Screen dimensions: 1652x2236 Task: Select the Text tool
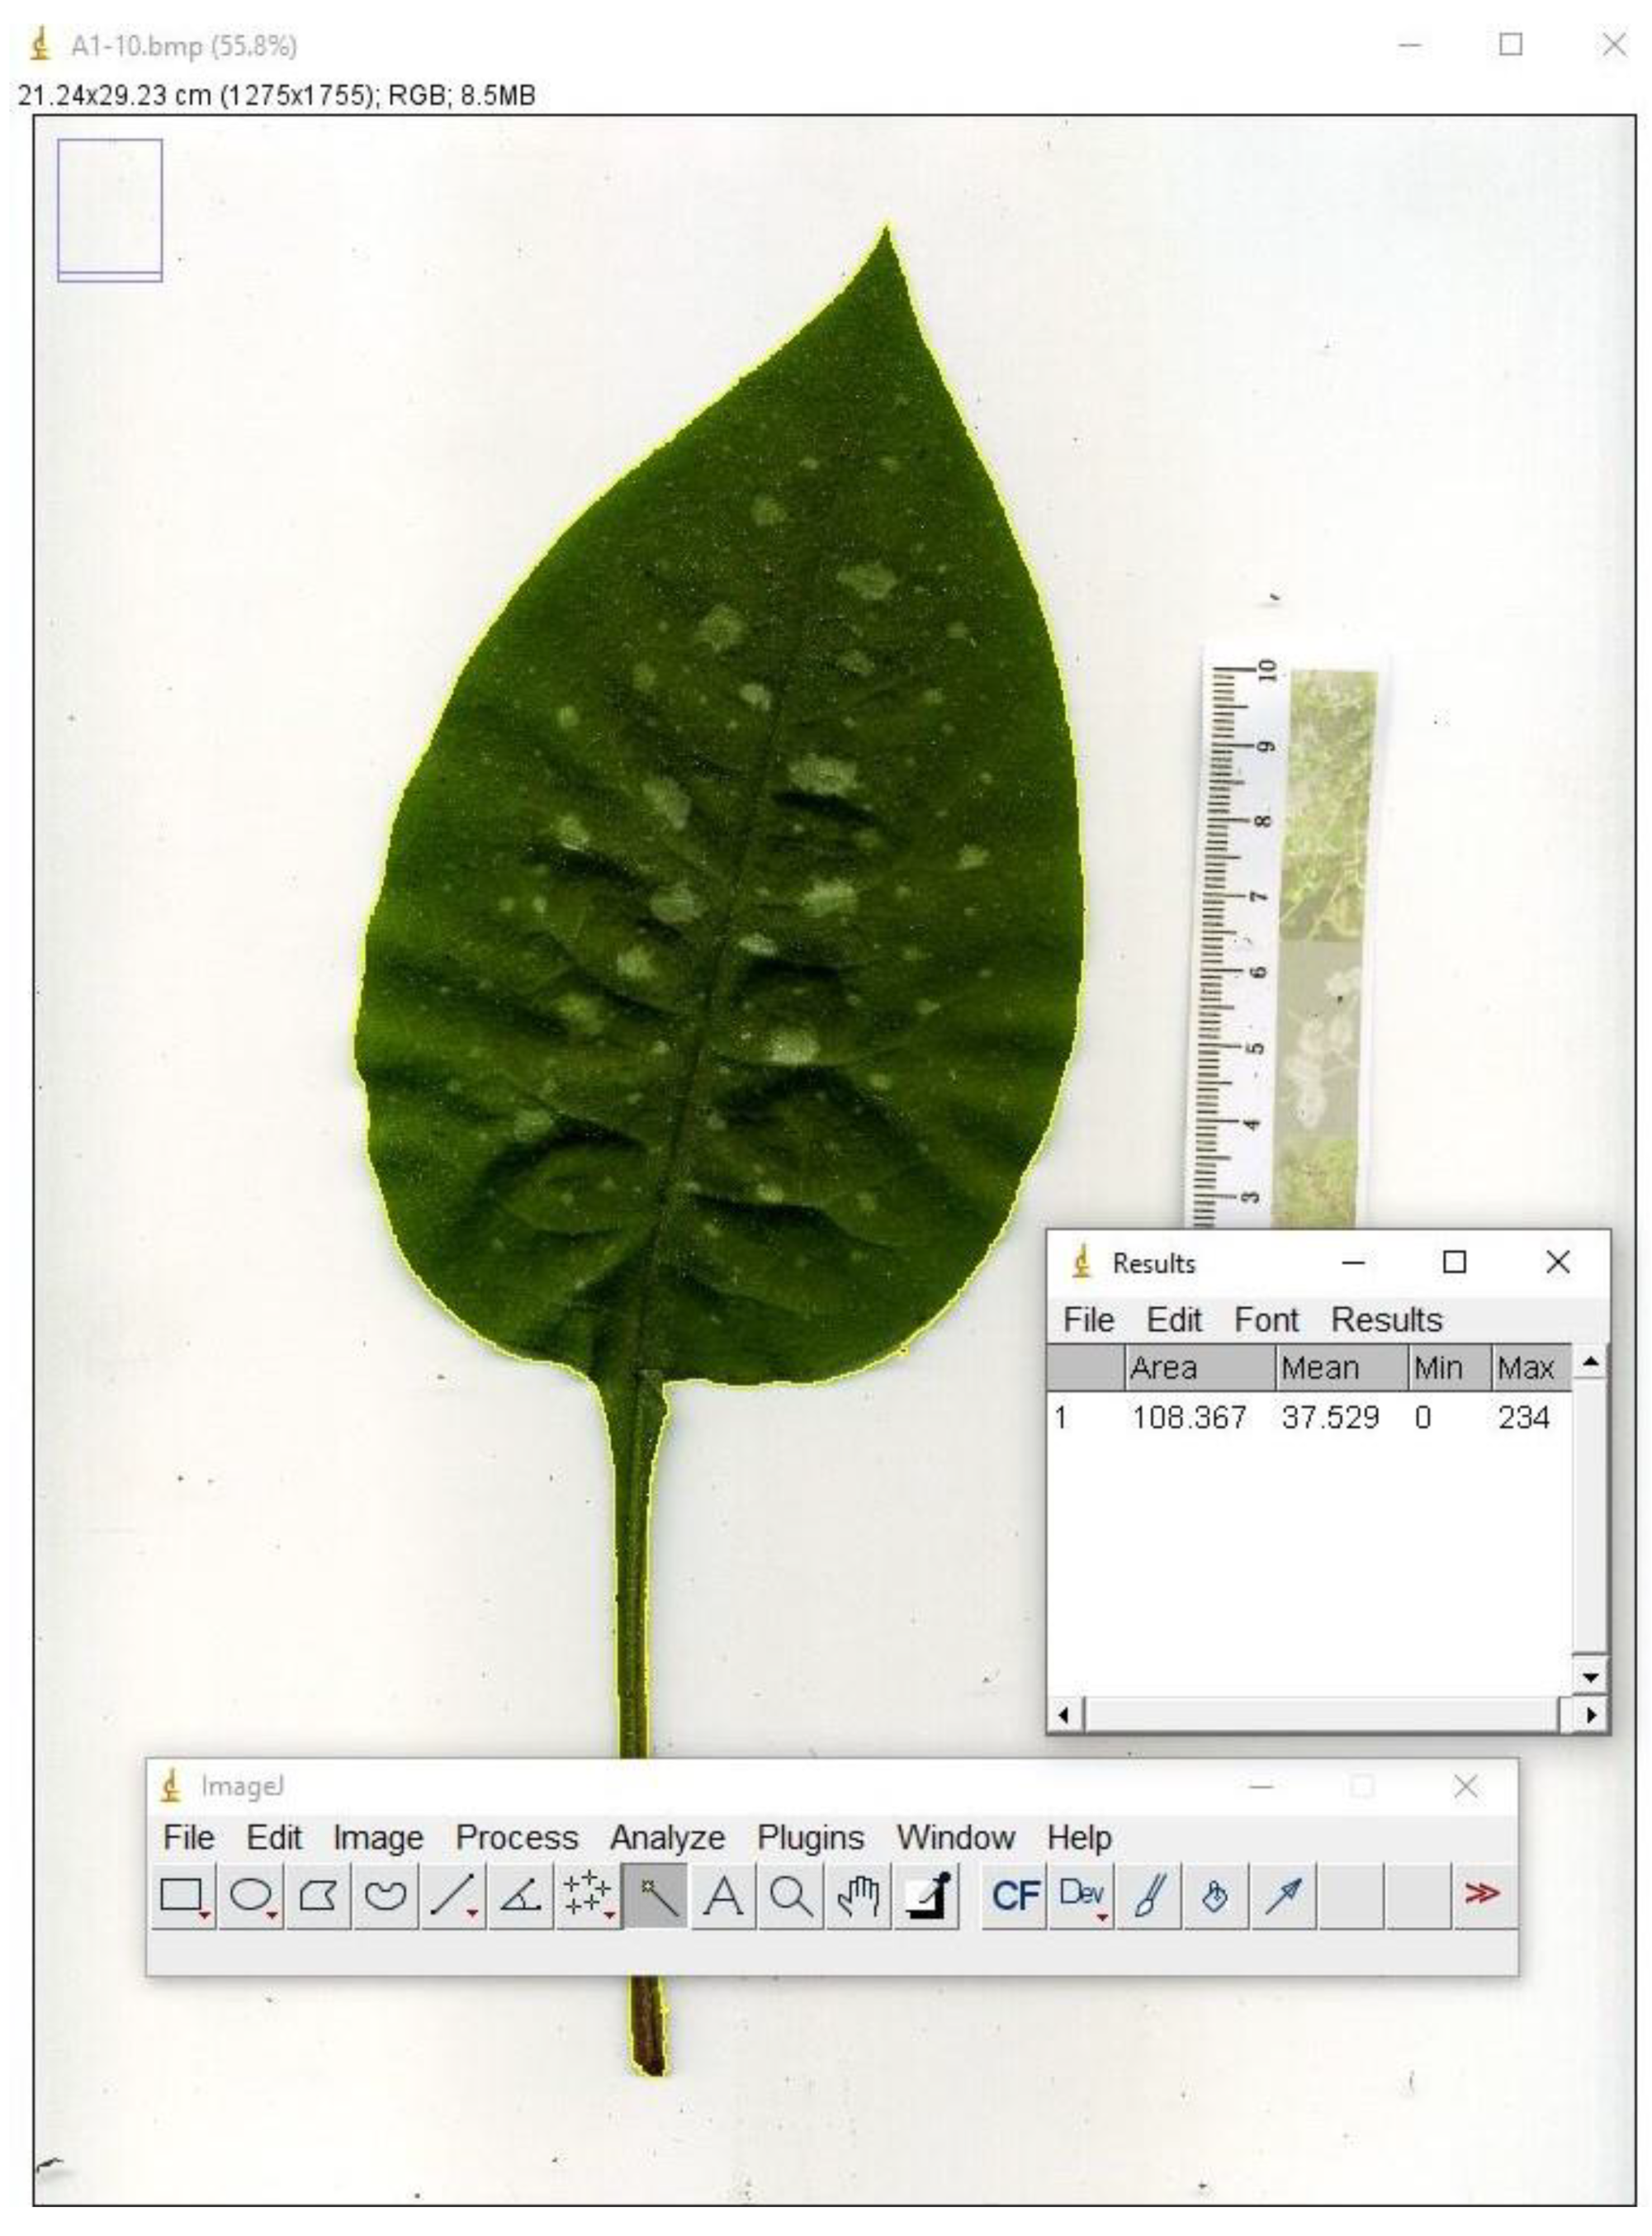tap(723, 1895)
